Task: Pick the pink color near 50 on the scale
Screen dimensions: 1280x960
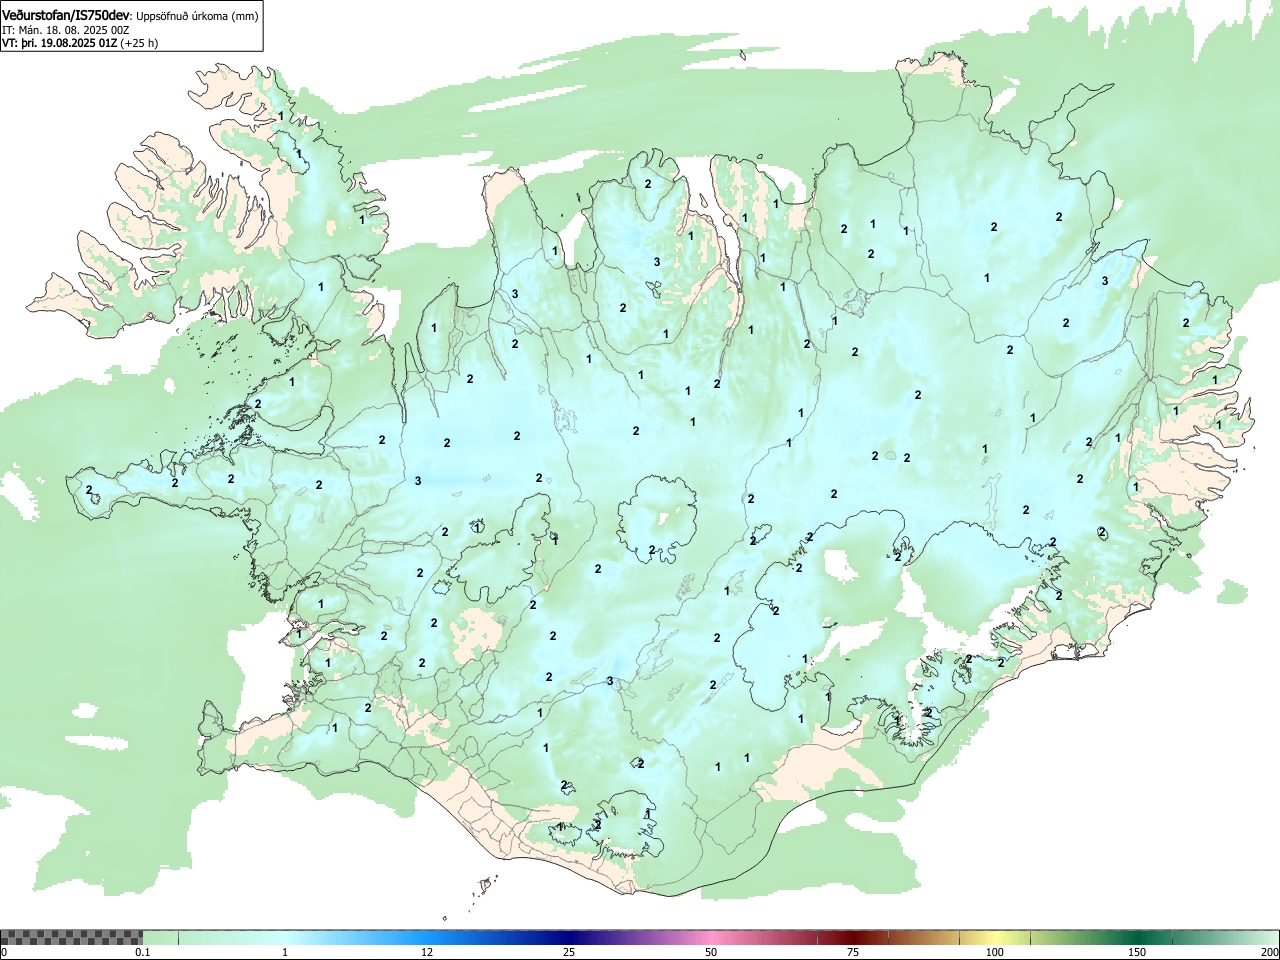Action: tap(710, 937)
